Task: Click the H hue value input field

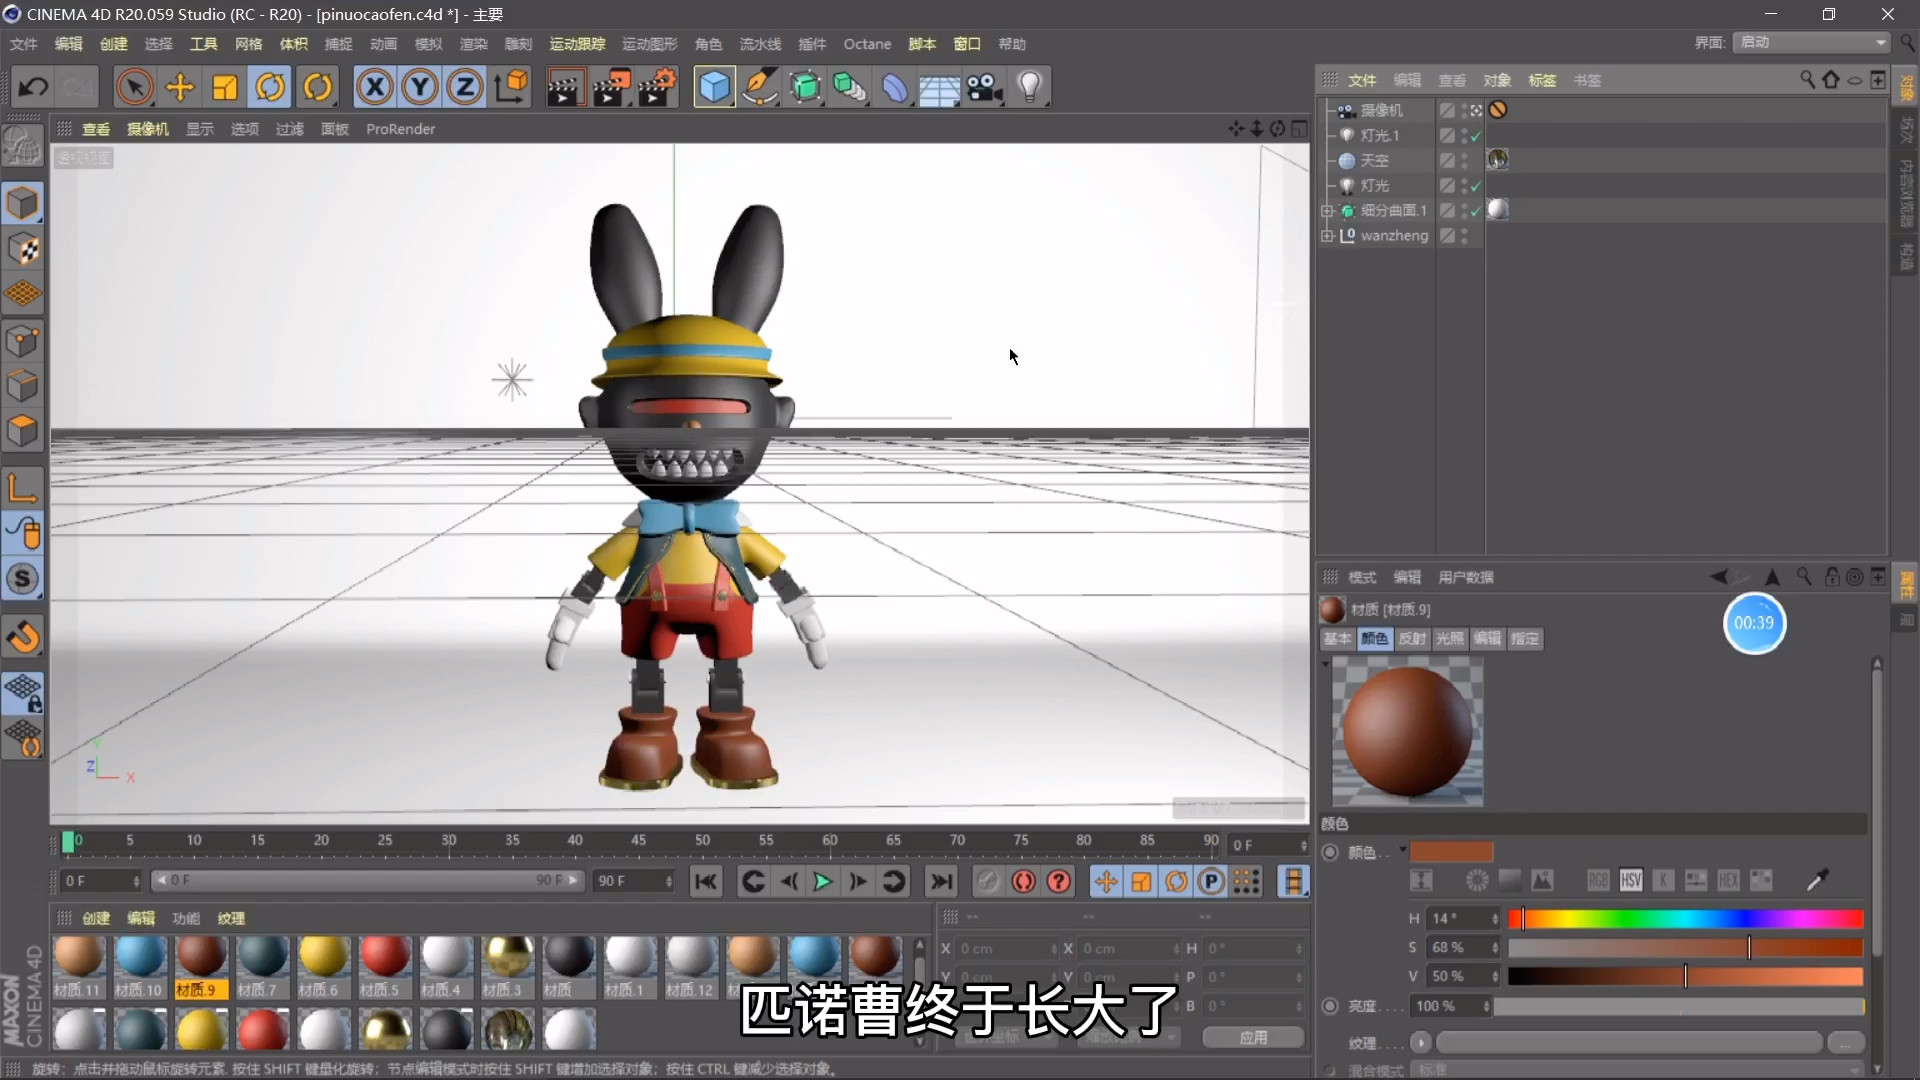Action: [x=1463, y=918]
